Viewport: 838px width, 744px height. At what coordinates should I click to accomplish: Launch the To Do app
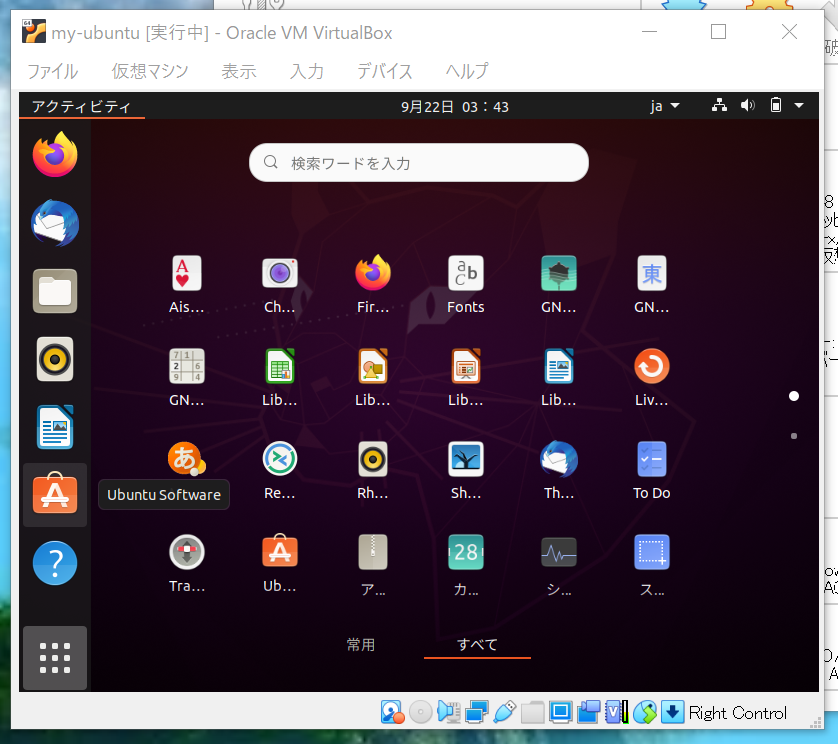click(651, 470)
